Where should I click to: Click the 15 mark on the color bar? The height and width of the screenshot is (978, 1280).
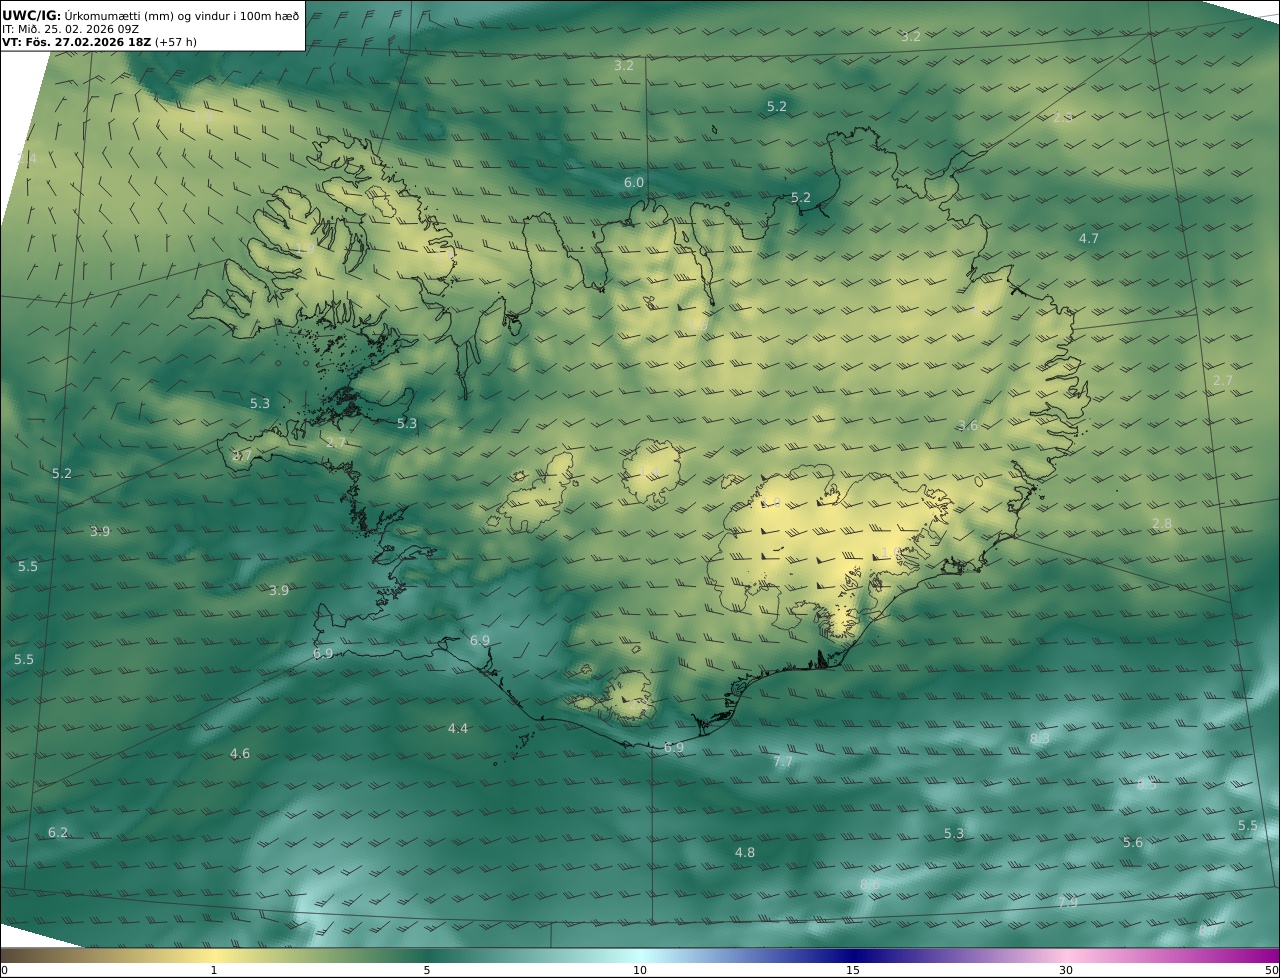tap(853, 970)
